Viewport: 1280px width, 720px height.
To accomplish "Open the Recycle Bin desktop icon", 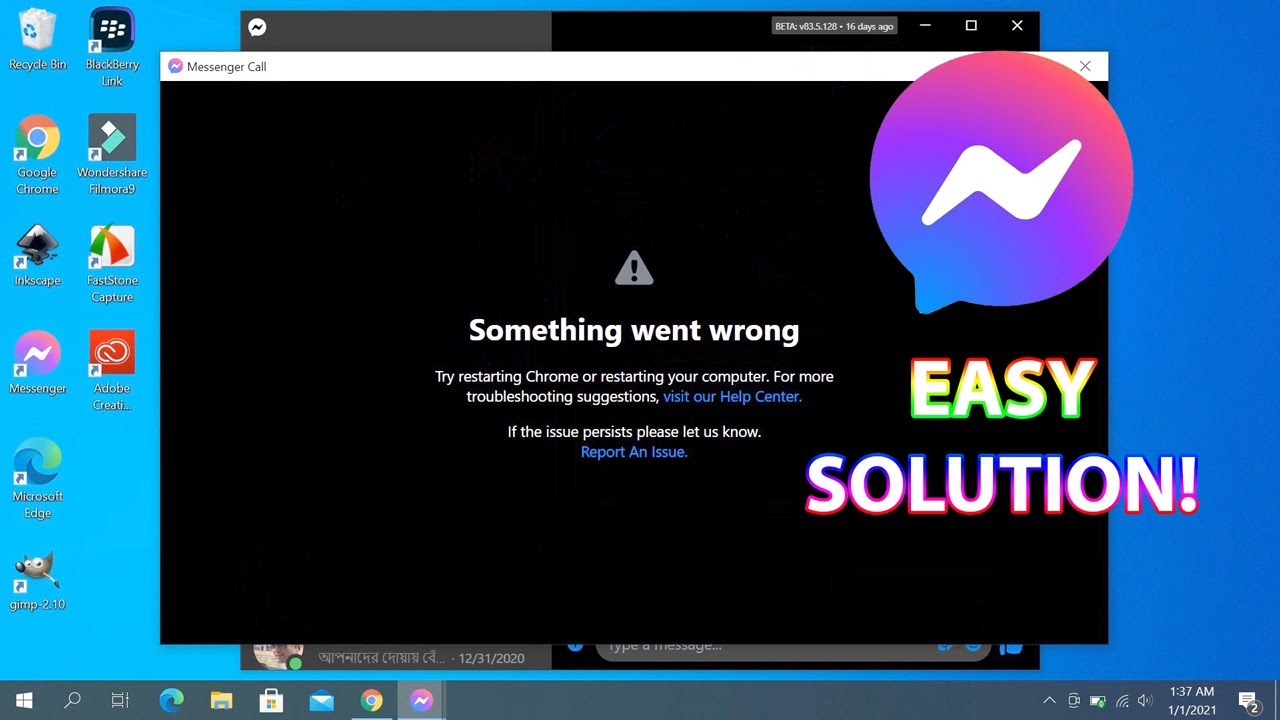I will coord(38,40).
